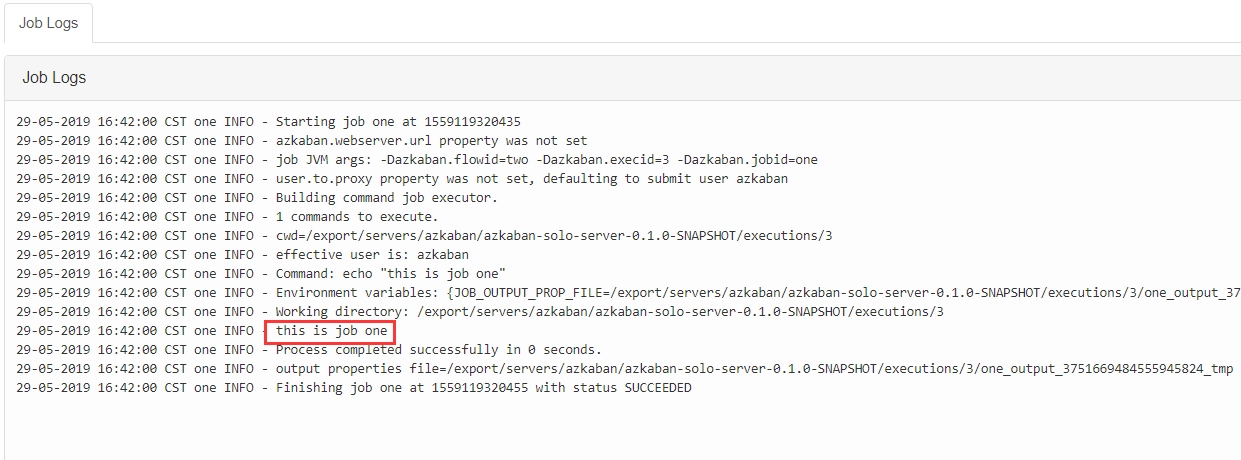Click the 'user.to.proxy property' log line
This screenshot has width=1241, height=460.
pyautogui.click(x=402, y=179)
